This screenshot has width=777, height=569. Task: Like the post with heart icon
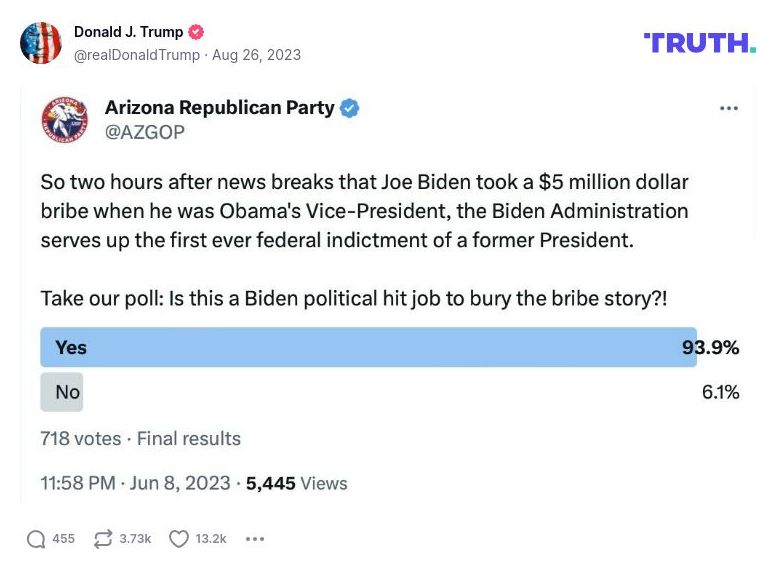pos(179,539)
